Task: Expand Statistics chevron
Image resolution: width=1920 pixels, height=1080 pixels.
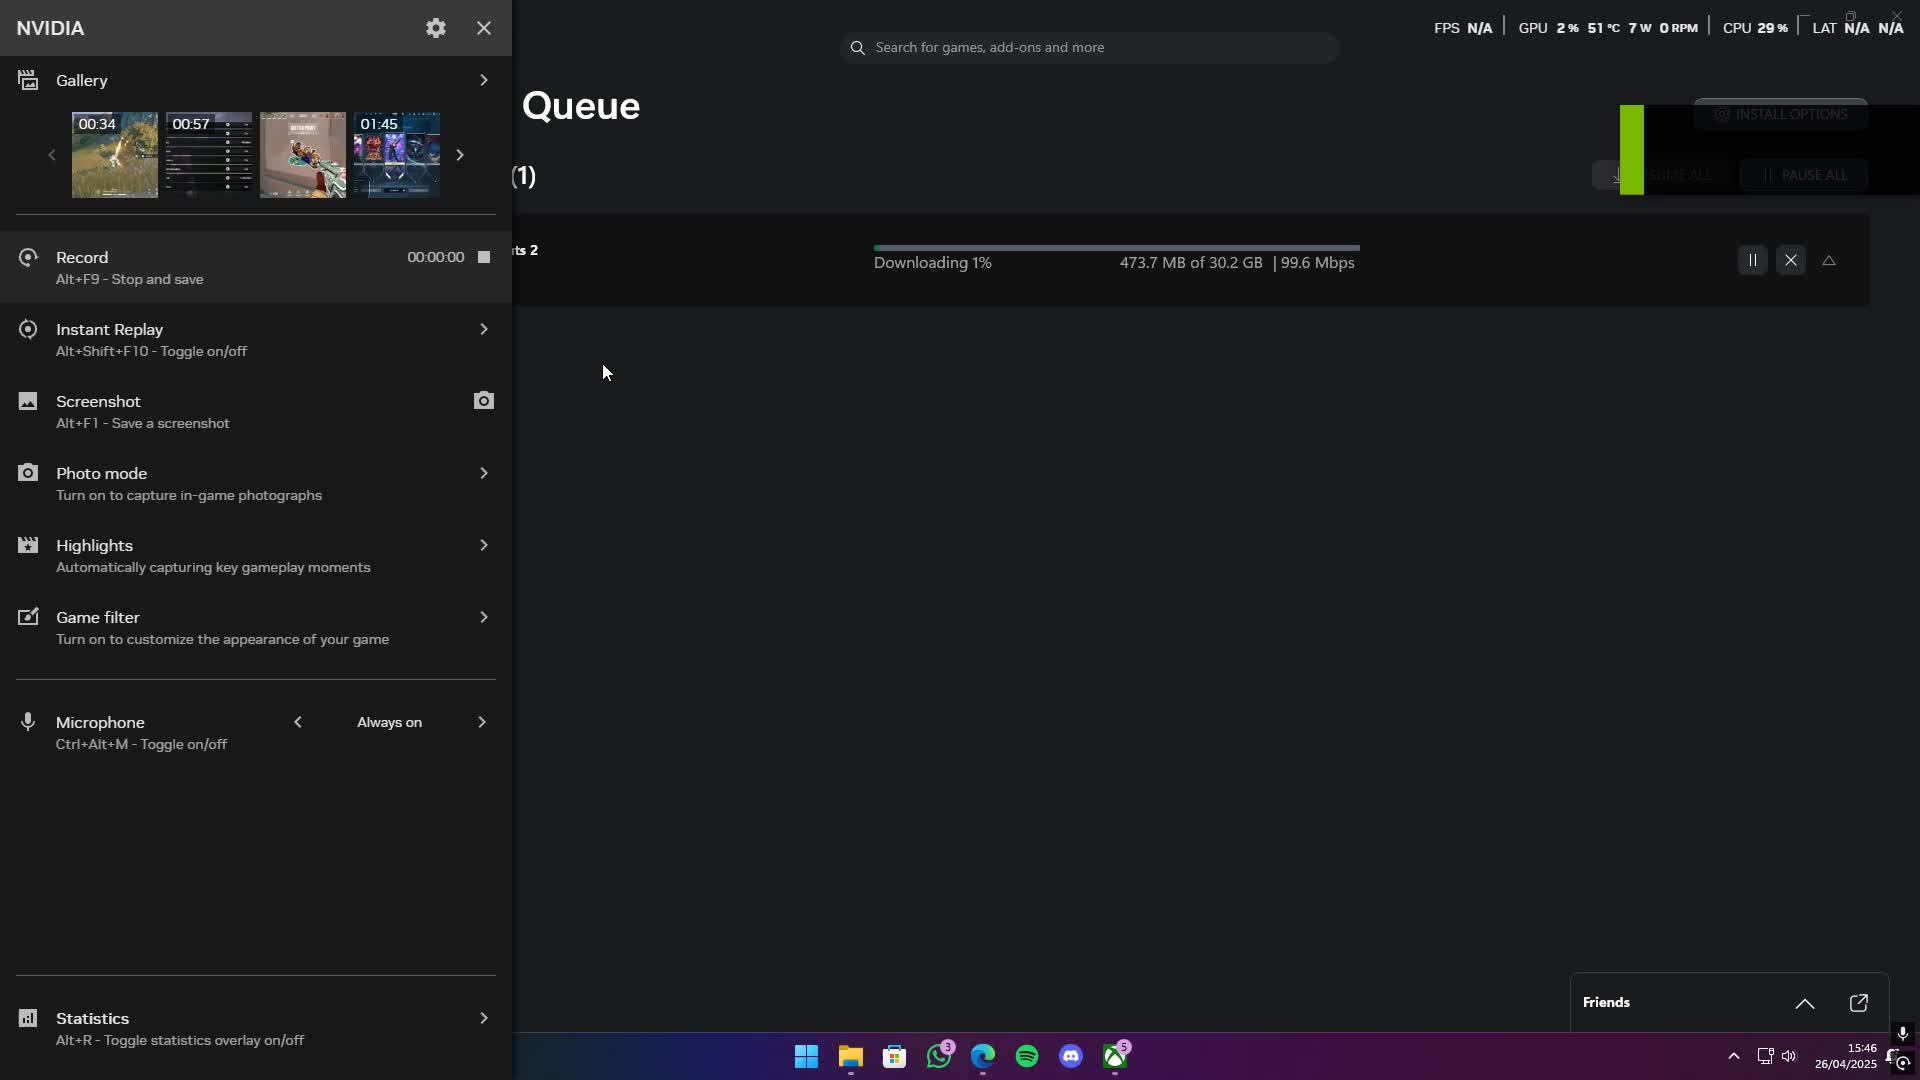Action: click(484, 1018)
